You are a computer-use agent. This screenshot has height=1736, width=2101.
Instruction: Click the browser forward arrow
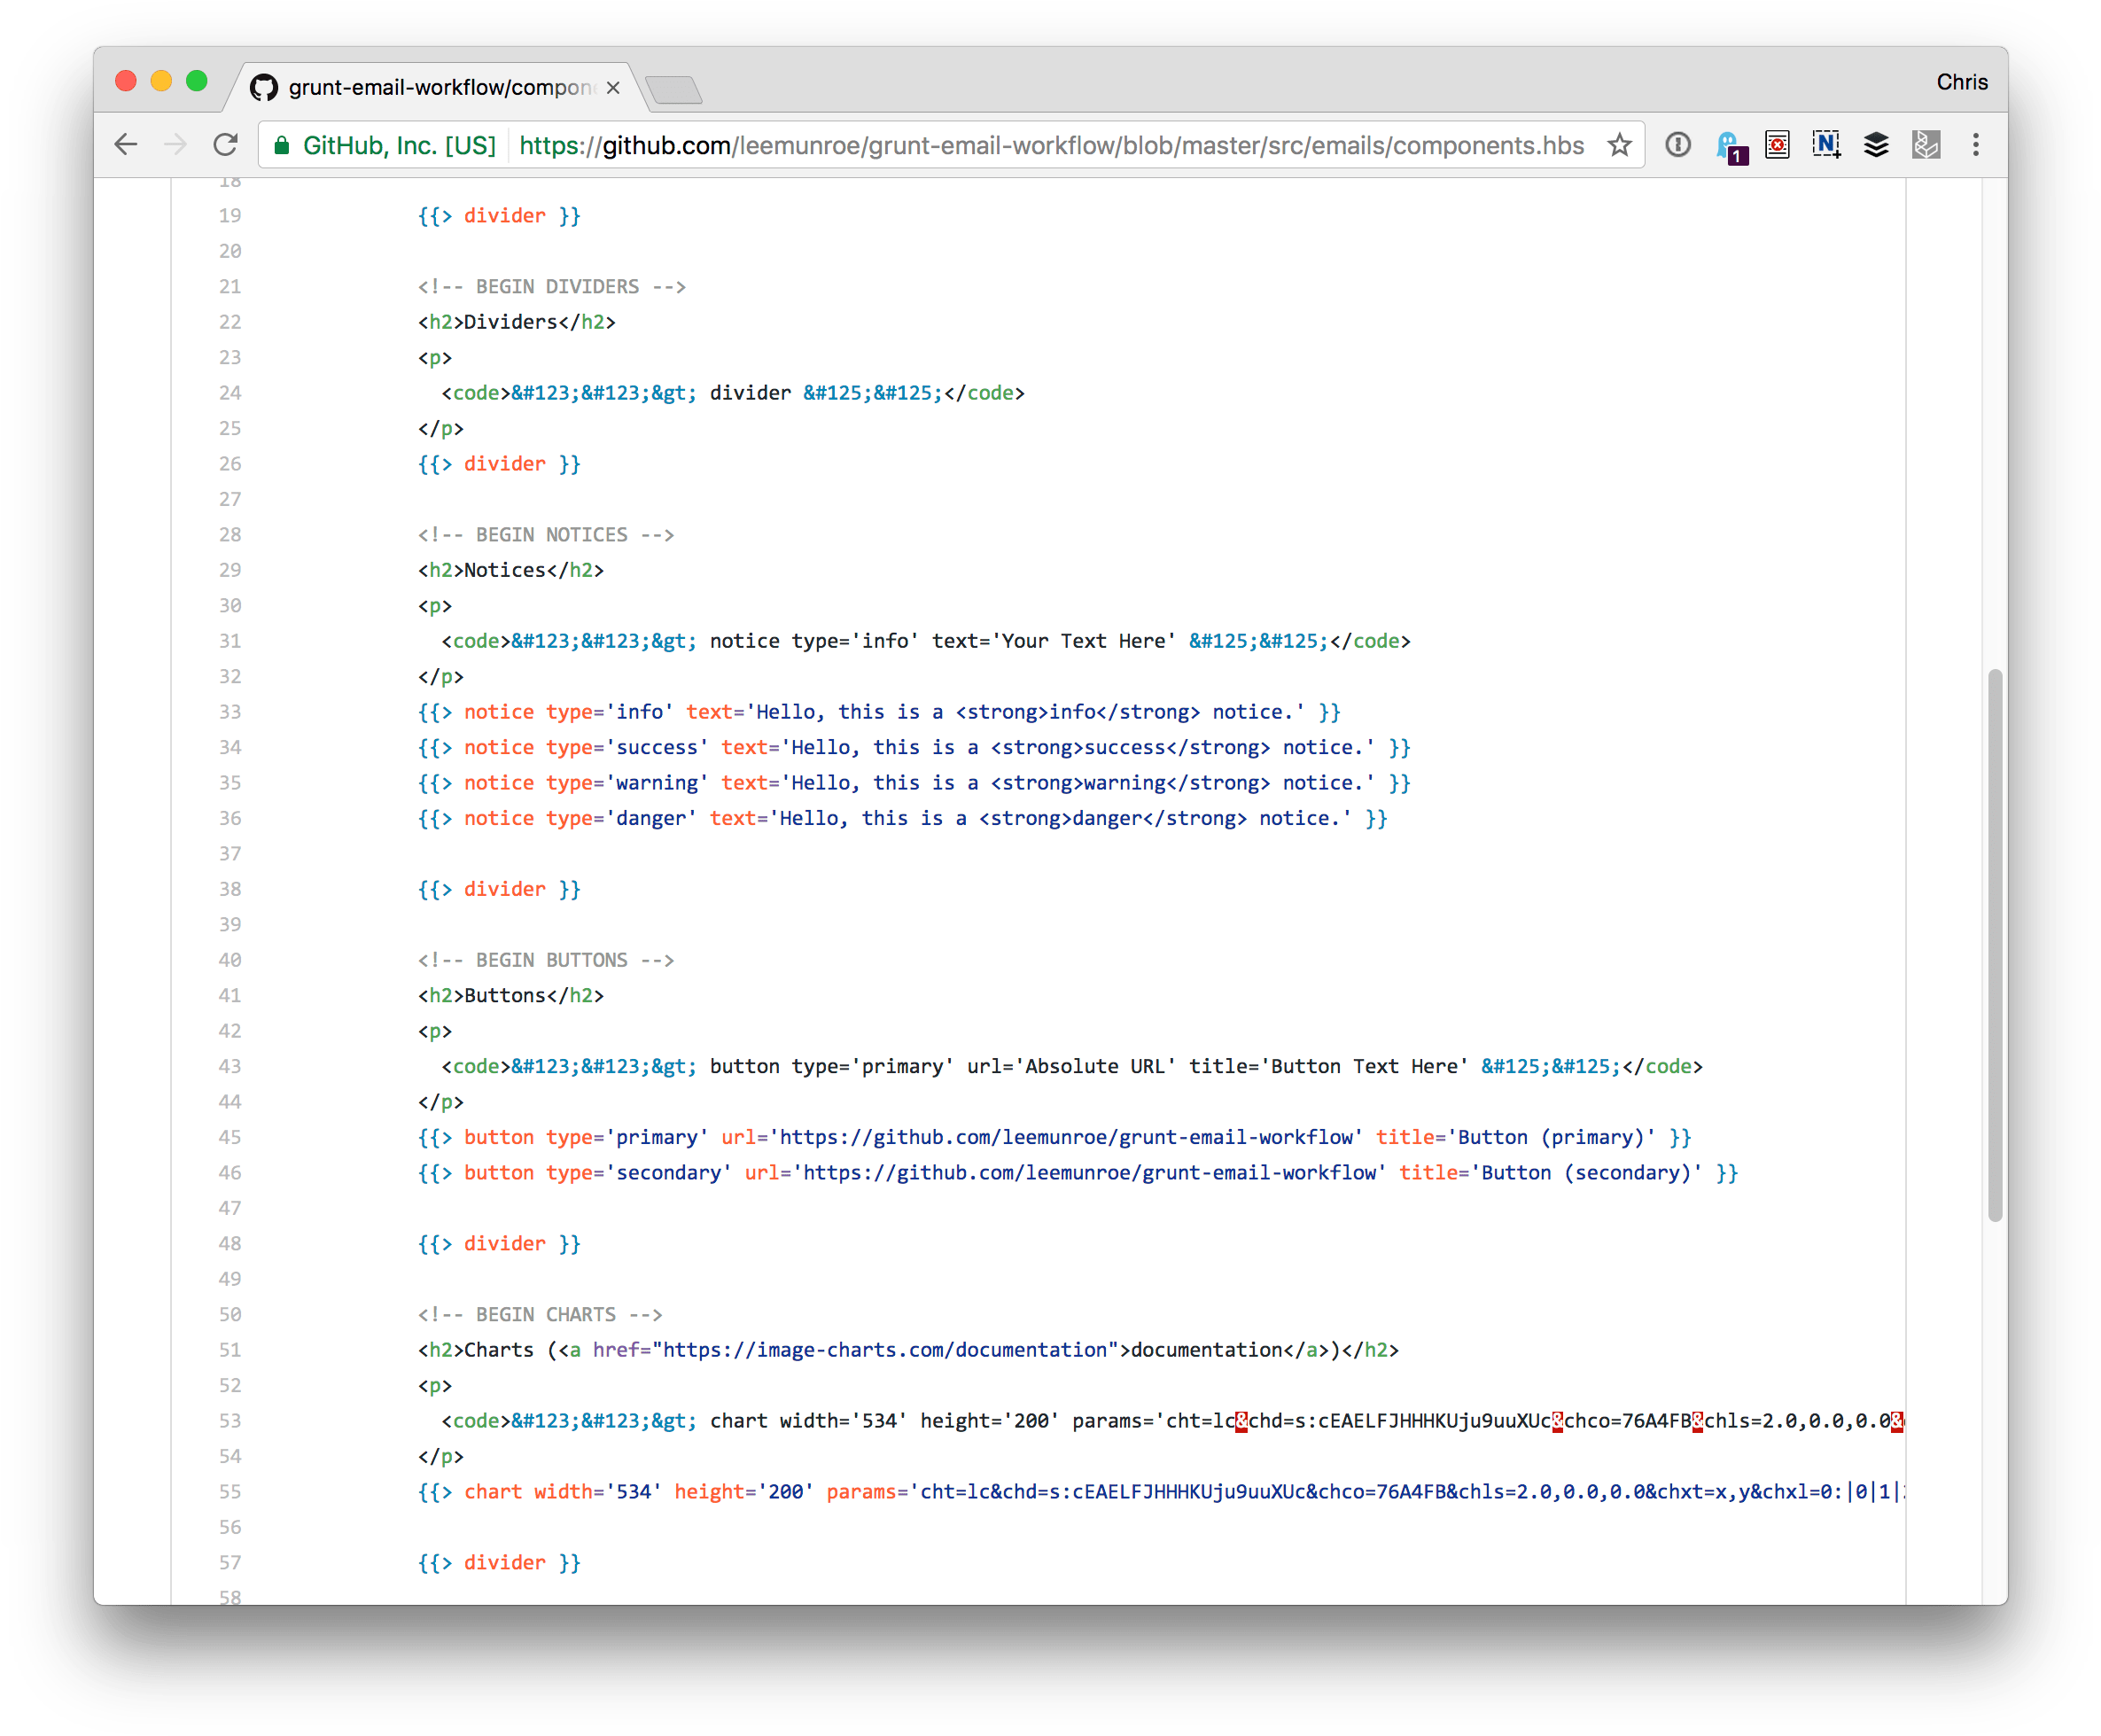(x=175, y=145)
